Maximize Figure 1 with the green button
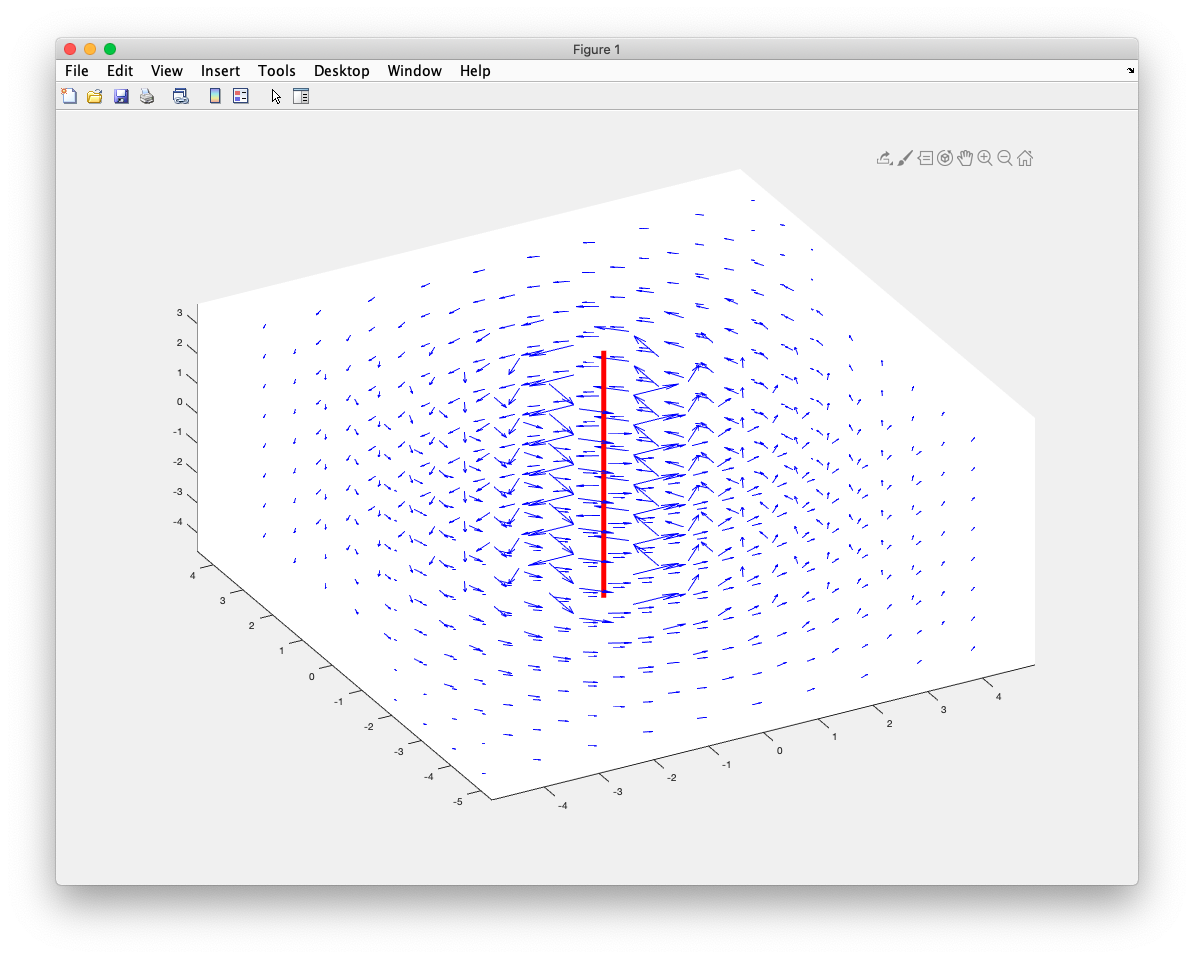 (110, 49)
